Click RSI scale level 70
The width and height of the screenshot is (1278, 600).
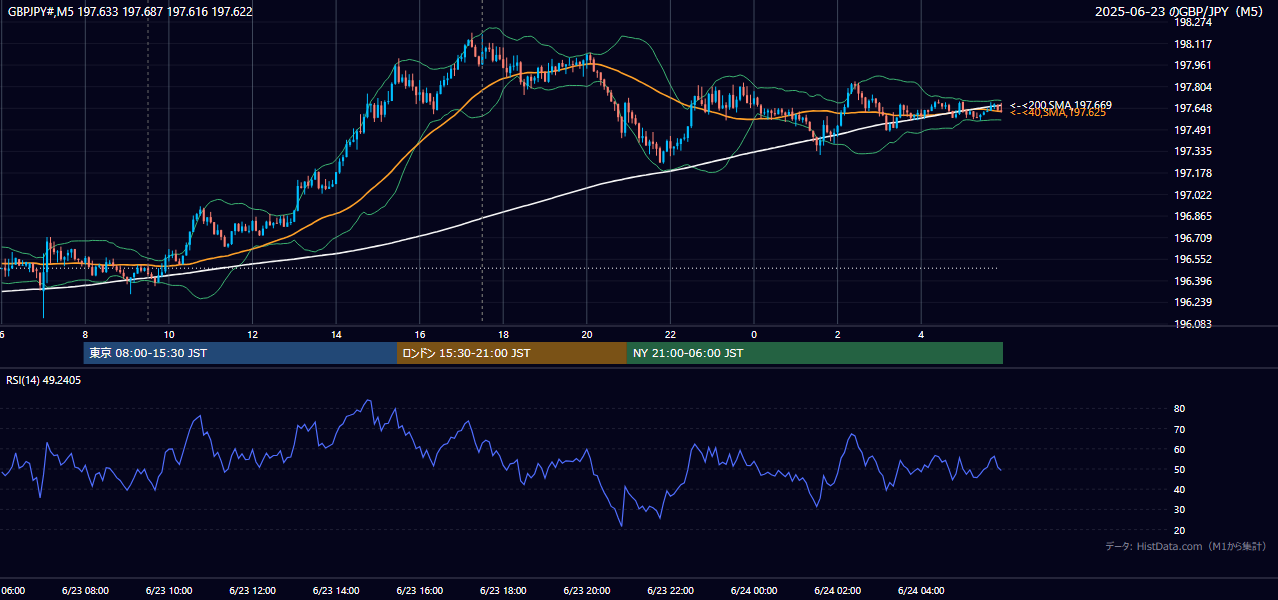click(x=1179, y=429)
